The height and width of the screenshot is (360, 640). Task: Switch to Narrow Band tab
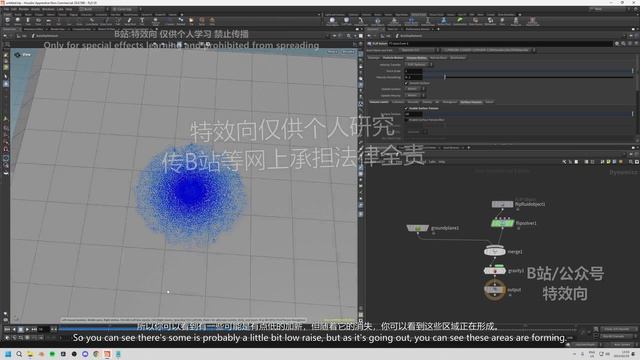(438, 58)
